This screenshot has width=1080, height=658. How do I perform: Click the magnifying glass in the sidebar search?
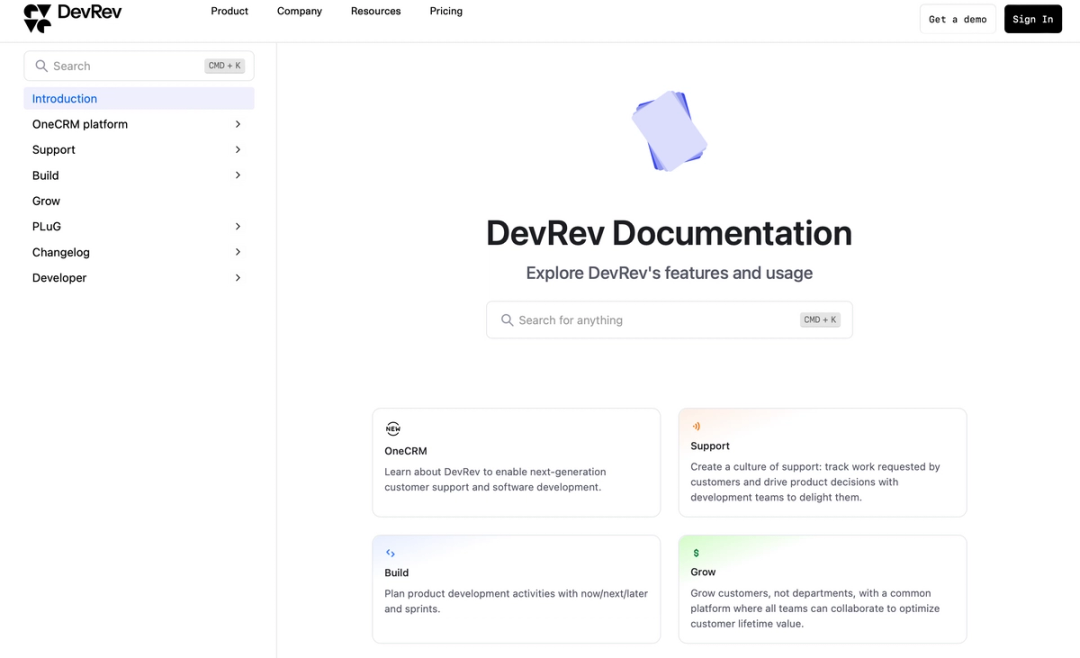pos(41,65)
